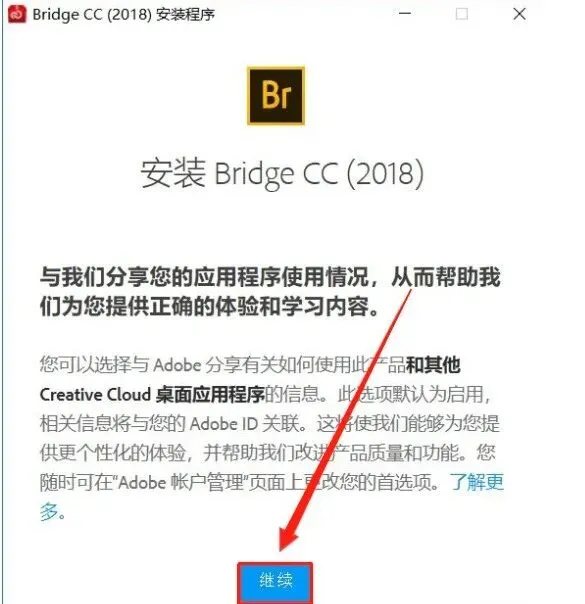Close the Bridge CC (2018) installer window
Image resolution: width=585 pixels, height=604 pixels.
[519, 14]
